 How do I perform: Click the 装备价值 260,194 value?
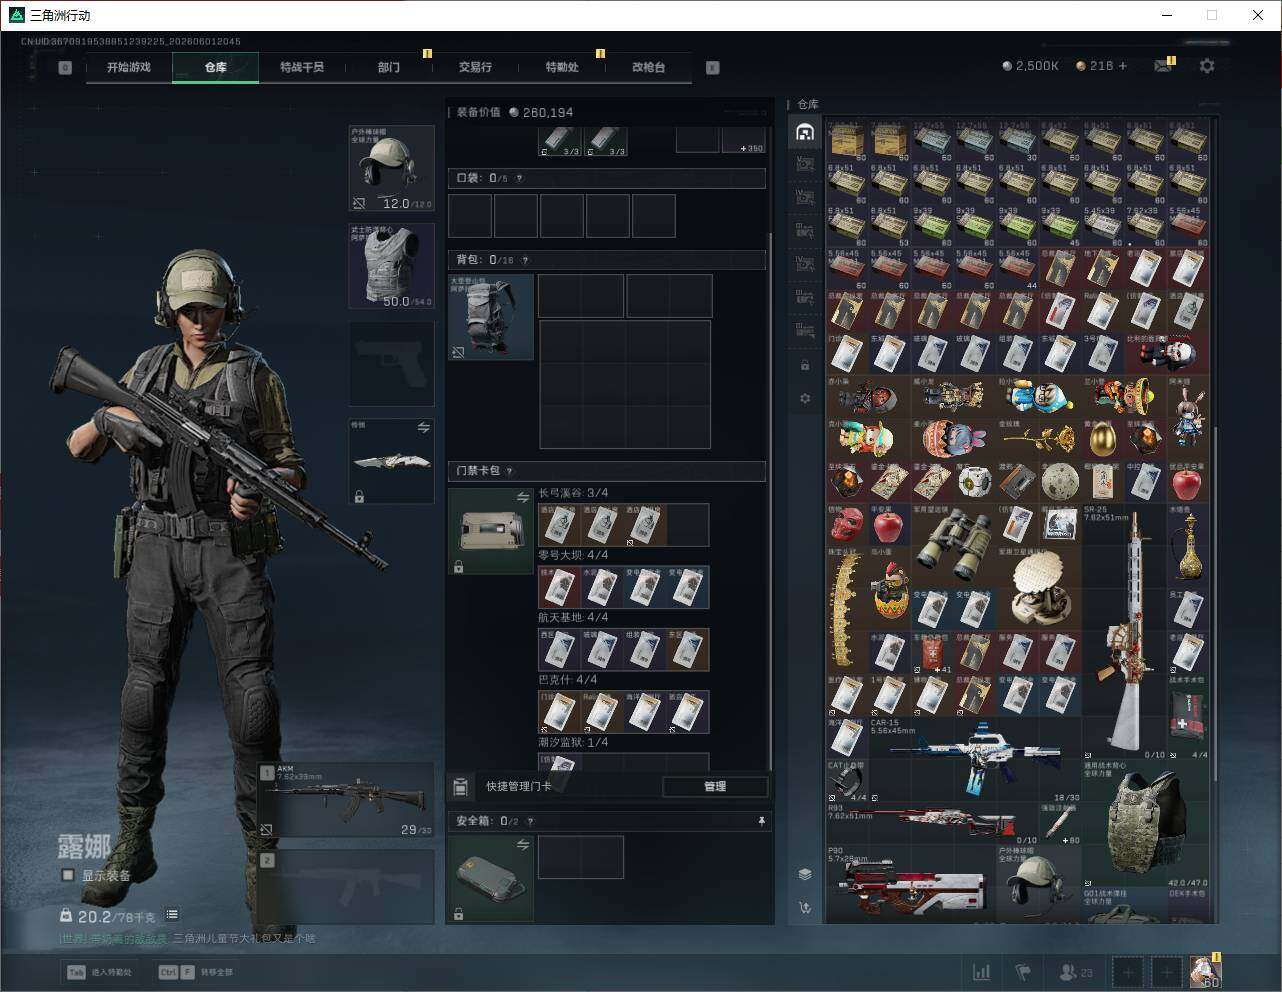tap(541, 112)
